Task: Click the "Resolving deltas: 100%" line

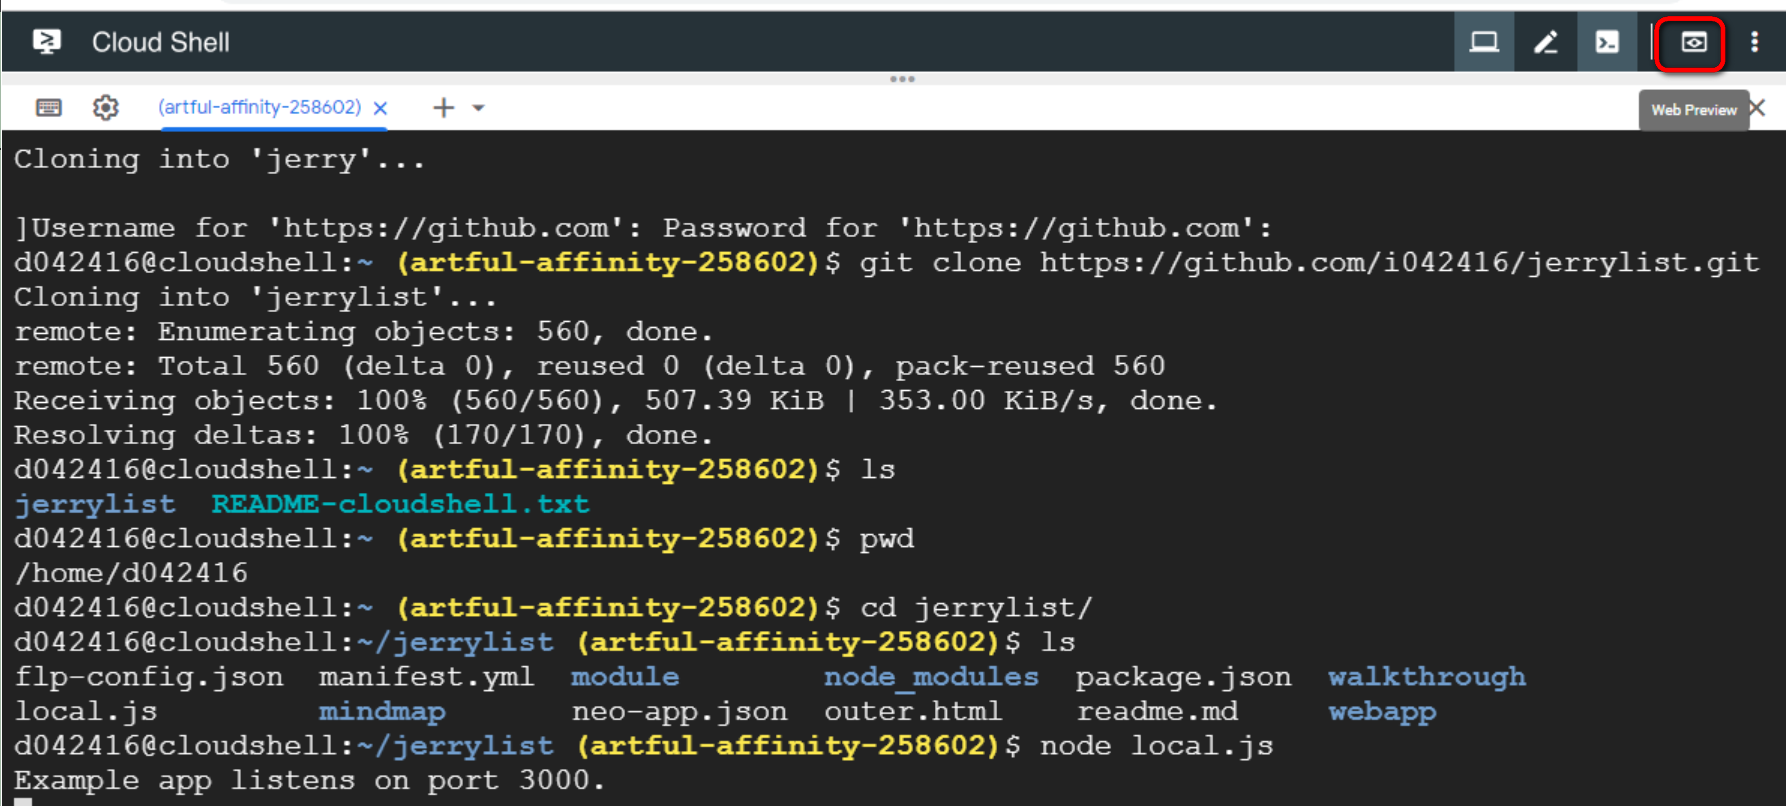Action: [364, 435]
